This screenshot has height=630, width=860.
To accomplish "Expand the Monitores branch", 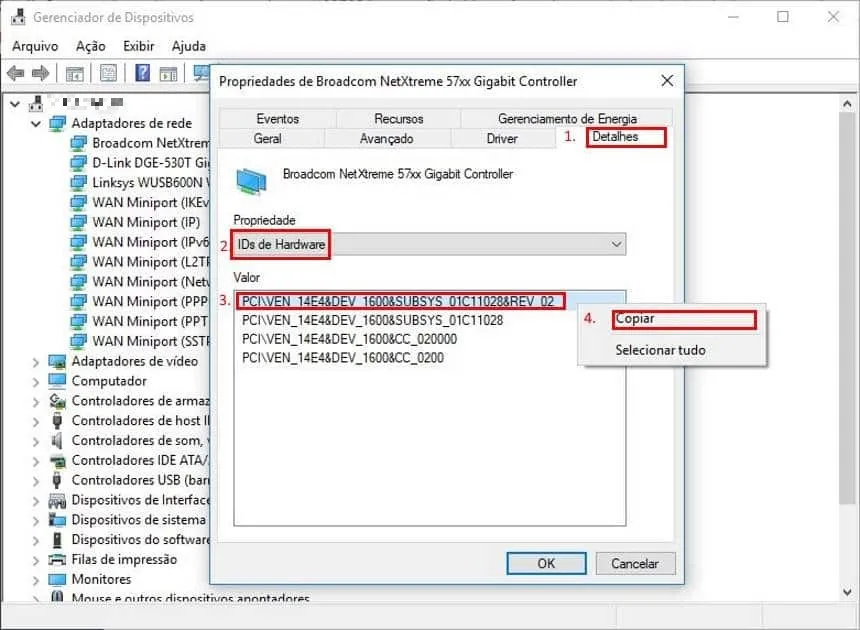I will [36, 580].
